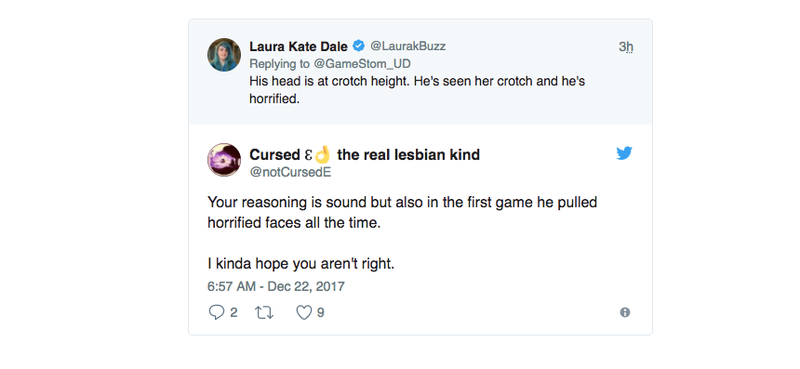Follow the @GameStom_UD reply mention link

pos(362,64)
